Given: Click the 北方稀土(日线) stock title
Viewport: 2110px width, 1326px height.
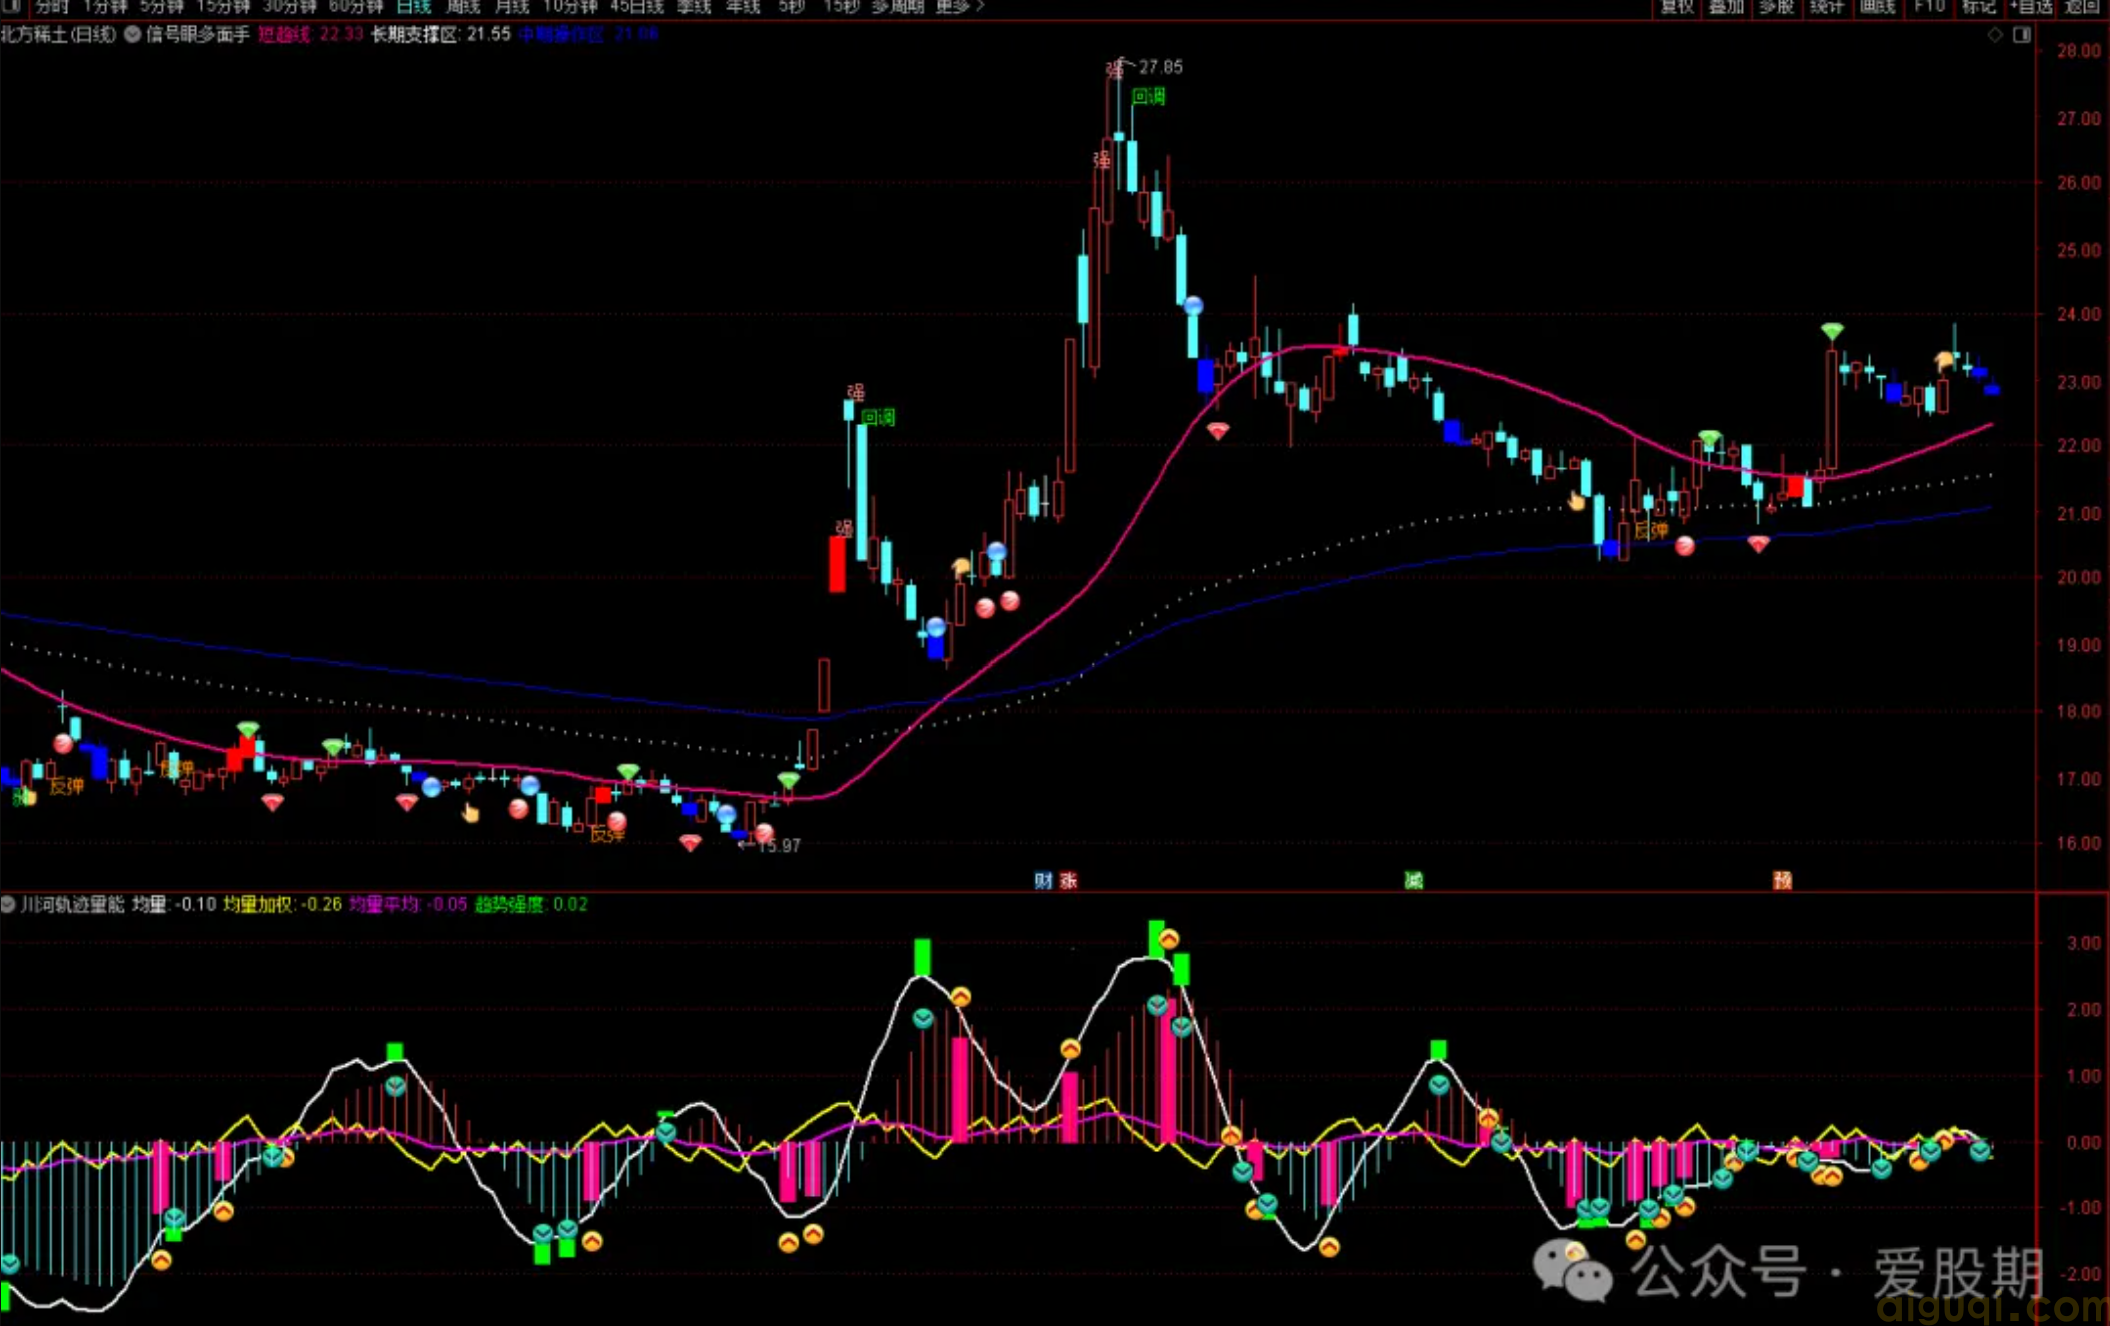Looking at the screenshot, I should click(58, 34).
